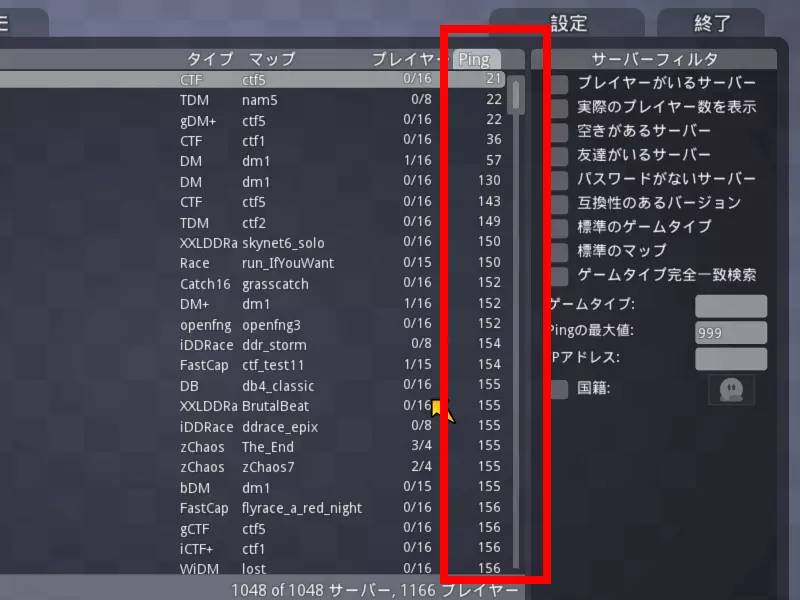
Task: Toggle the 国籍 filter checkbox
Action: pos(560,389)
